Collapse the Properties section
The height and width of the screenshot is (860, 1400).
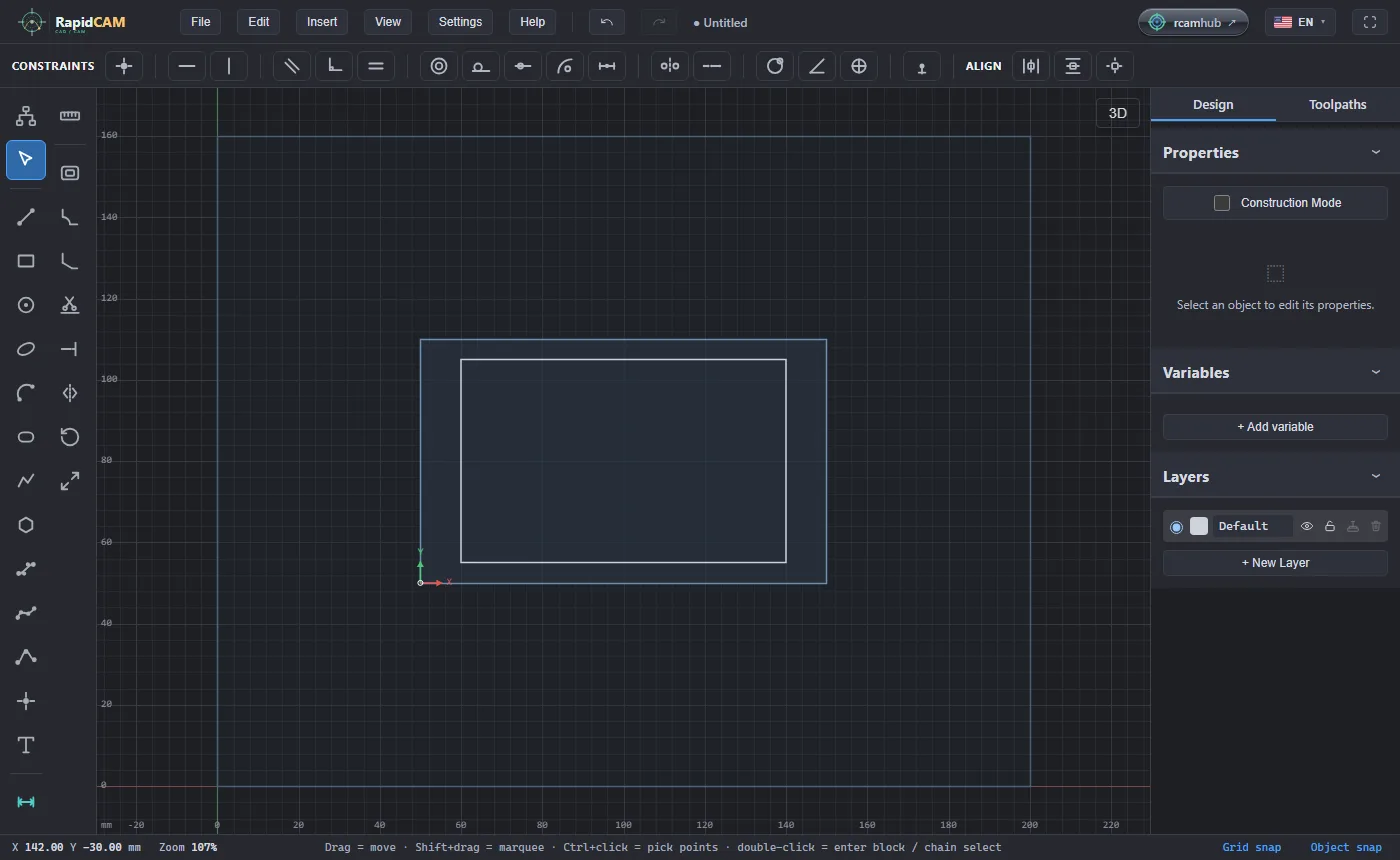1376,152
